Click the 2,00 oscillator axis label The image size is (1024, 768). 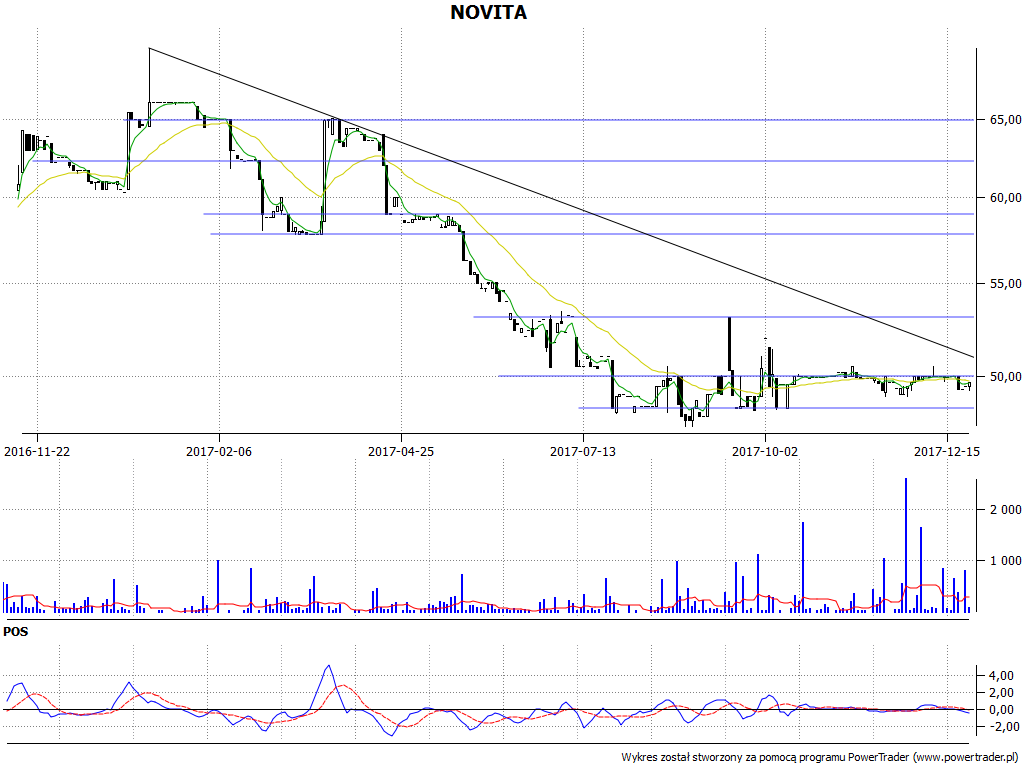(1002, 692)
